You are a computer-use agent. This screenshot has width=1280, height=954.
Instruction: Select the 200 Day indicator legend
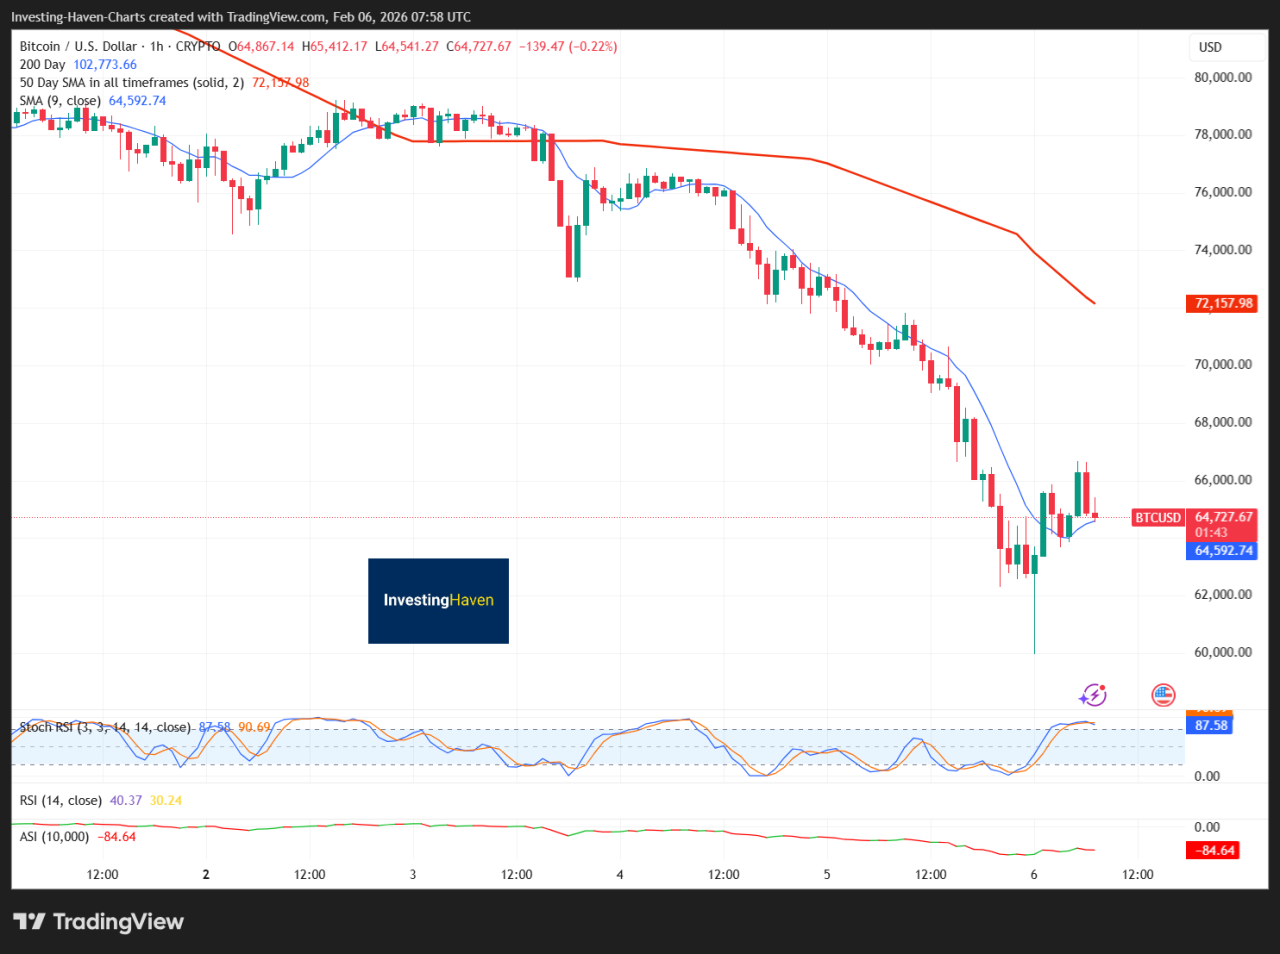point(43,65)
